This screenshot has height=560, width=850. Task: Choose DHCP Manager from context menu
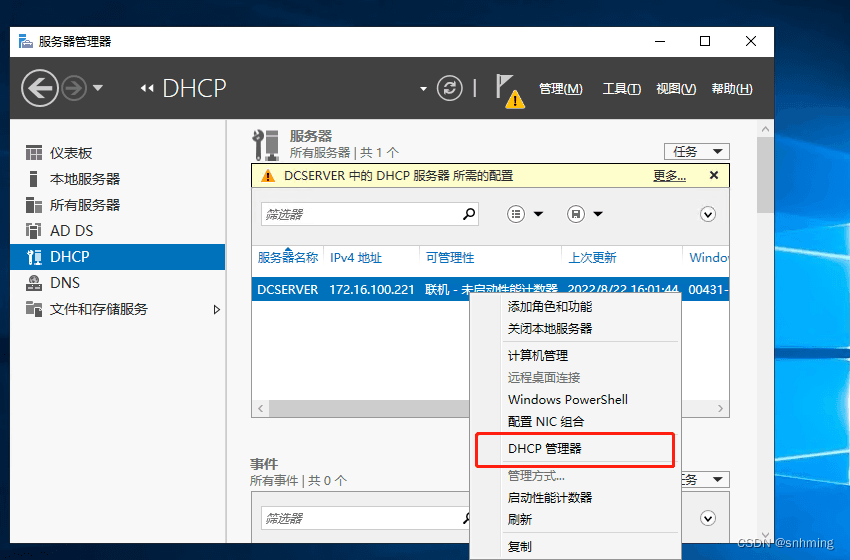point(545,449)
